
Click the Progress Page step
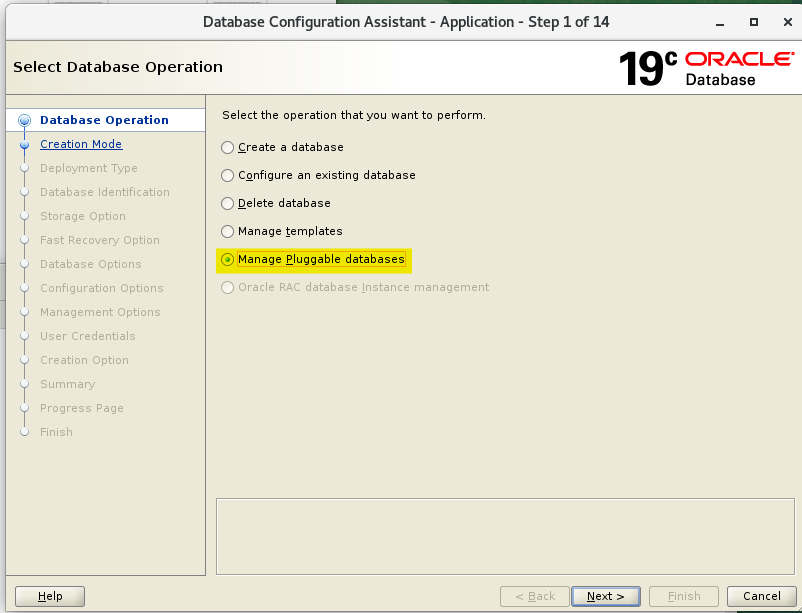pyautogui.click(x=82, y=408)
